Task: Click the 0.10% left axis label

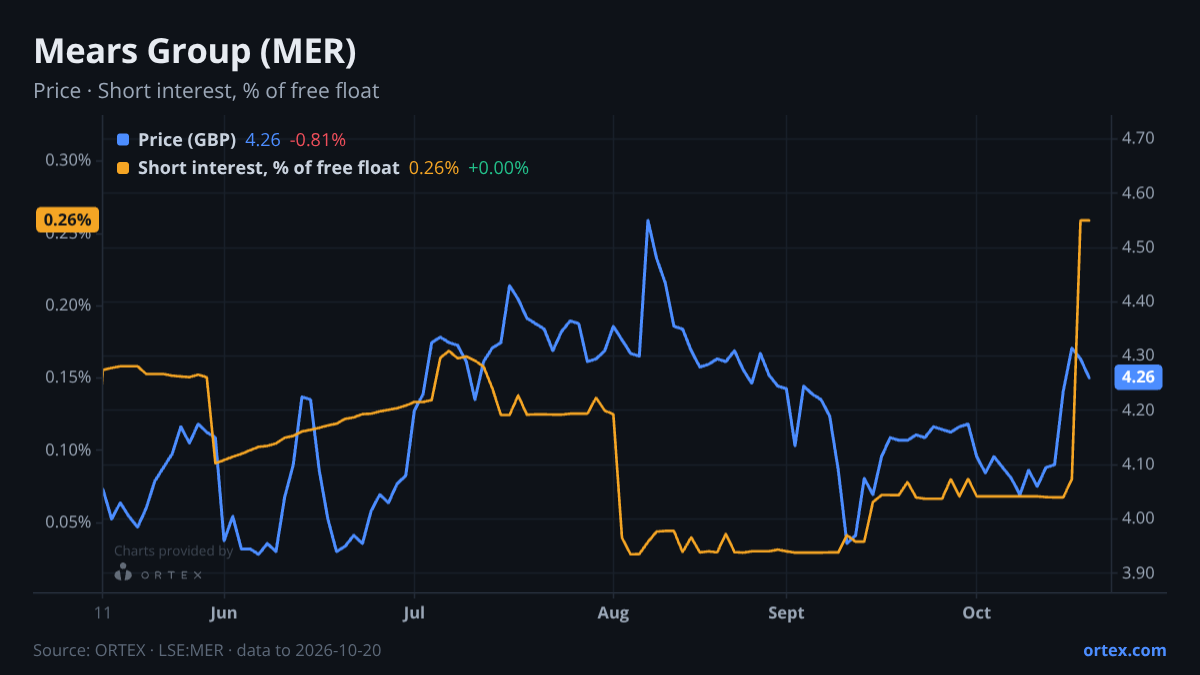Action: (x=69, y=450)
